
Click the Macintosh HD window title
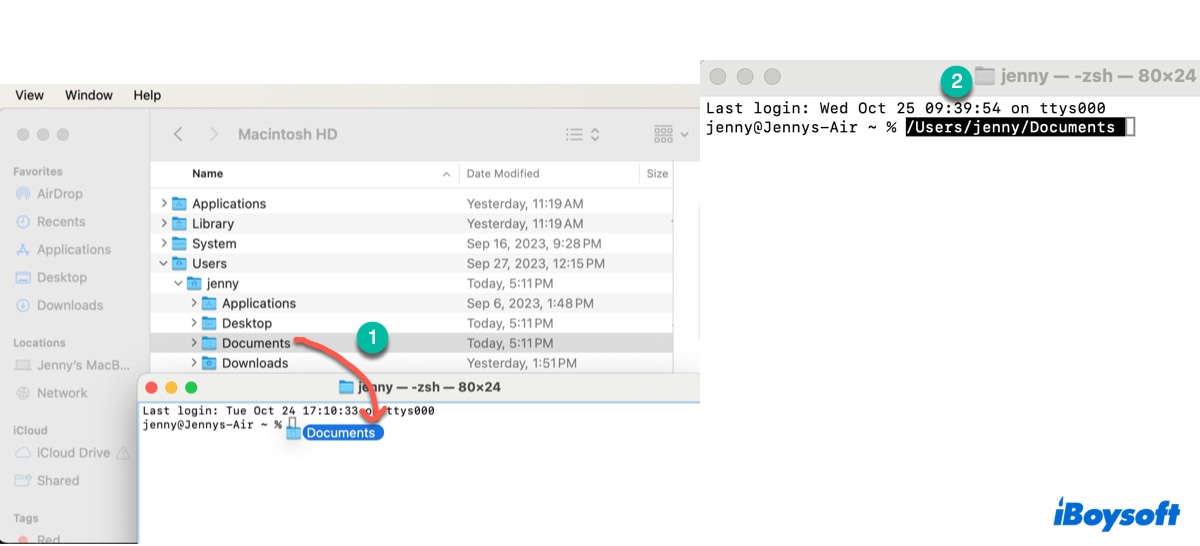(x=288, y=134)
